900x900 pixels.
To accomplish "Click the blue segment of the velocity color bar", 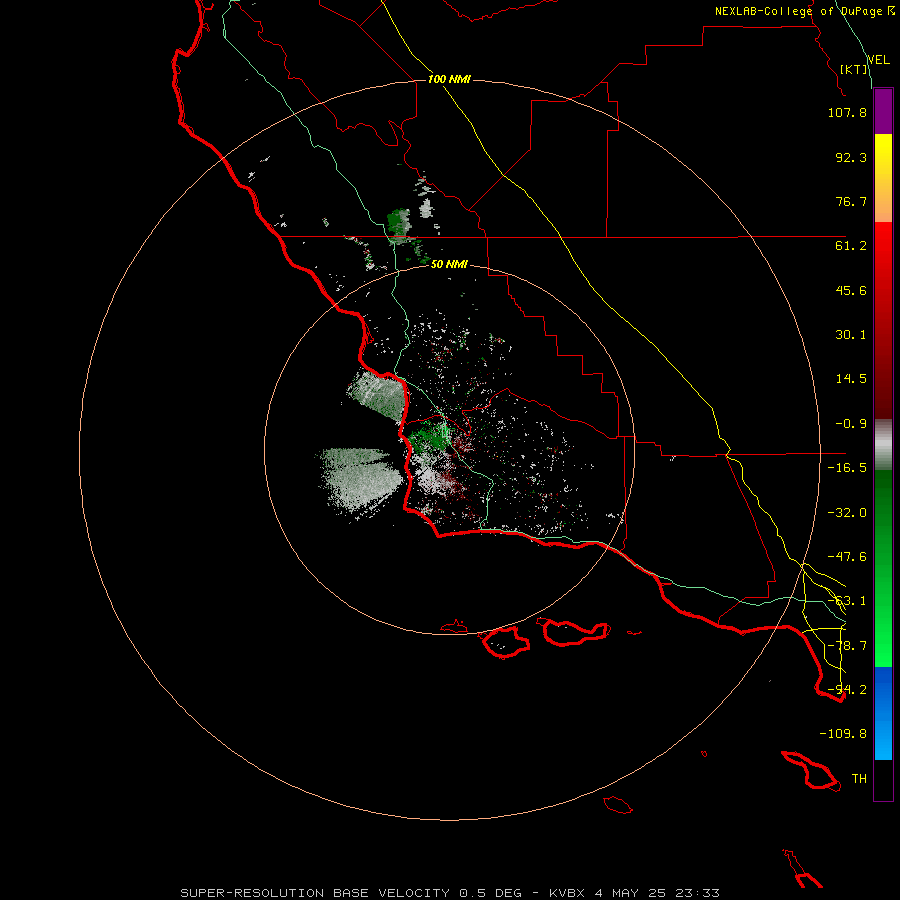I will [x=883, y=713].
